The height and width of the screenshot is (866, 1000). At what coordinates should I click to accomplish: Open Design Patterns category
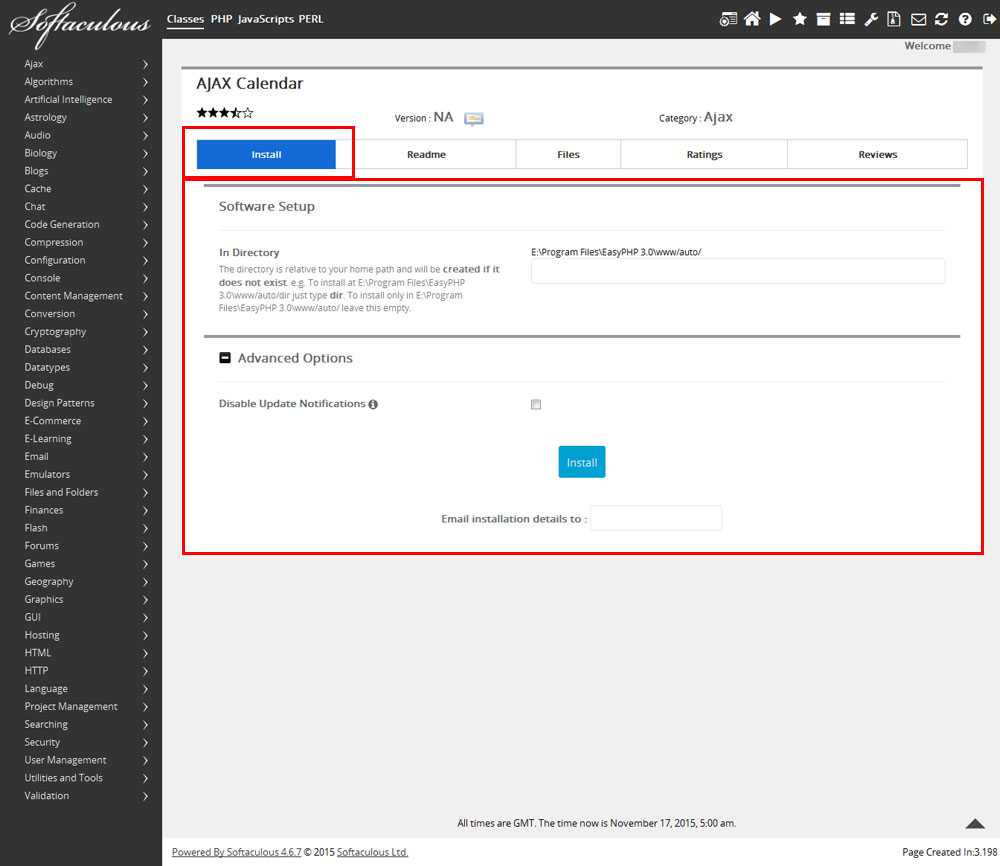tap(59, 403)
